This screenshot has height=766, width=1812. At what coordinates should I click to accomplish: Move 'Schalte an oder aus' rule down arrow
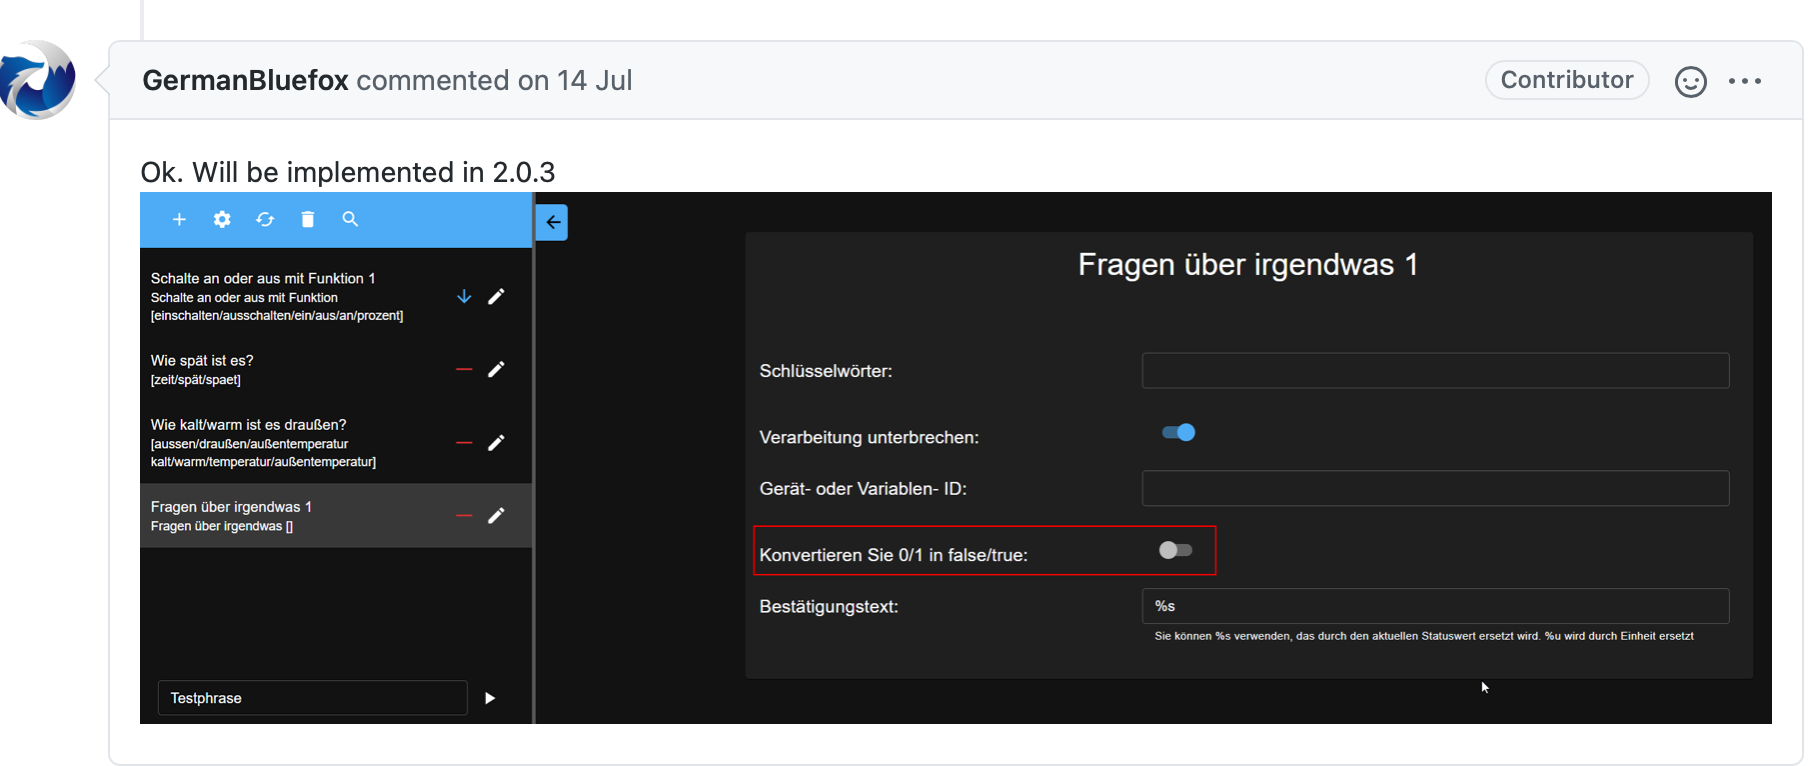pos(464,297)
